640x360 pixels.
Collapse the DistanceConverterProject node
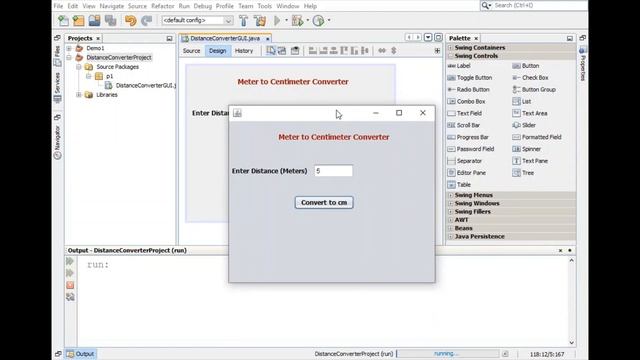coord(69,58)
